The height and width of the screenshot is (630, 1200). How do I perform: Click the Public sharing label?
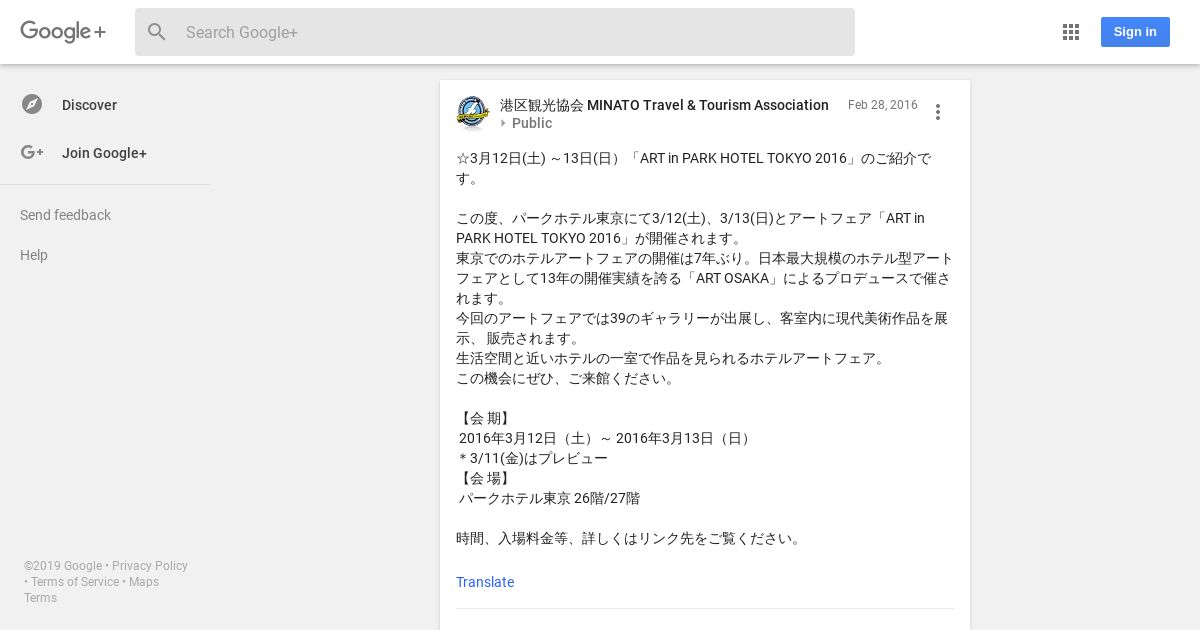tap(532, 123)
